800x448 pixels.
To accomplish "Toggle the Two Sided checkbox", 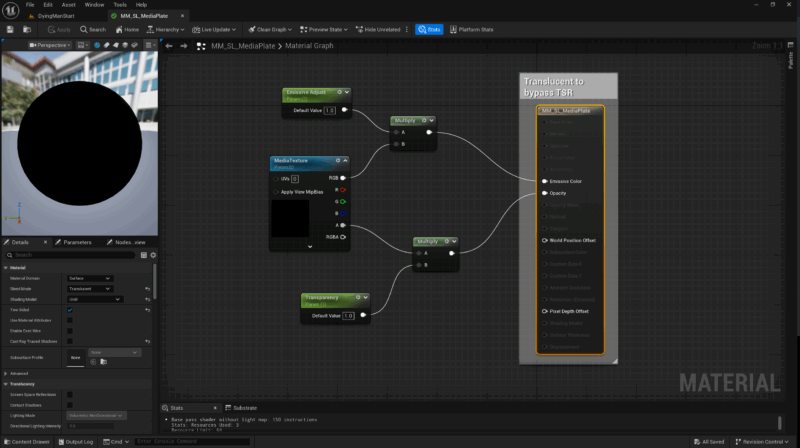I will coord(70,310).
